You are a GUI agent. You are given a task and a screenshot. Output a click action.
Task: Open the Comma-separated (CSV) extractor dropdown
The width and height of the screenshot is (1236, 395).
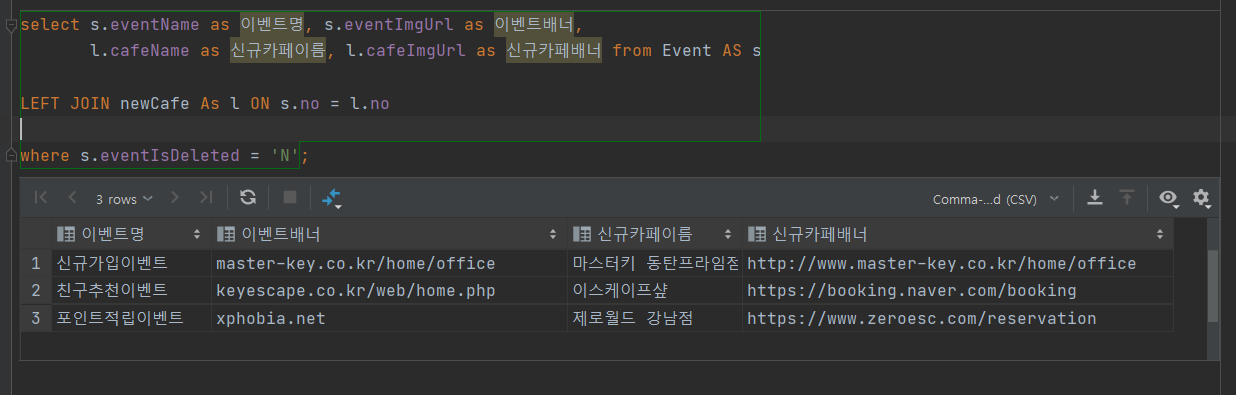(996, 198)
